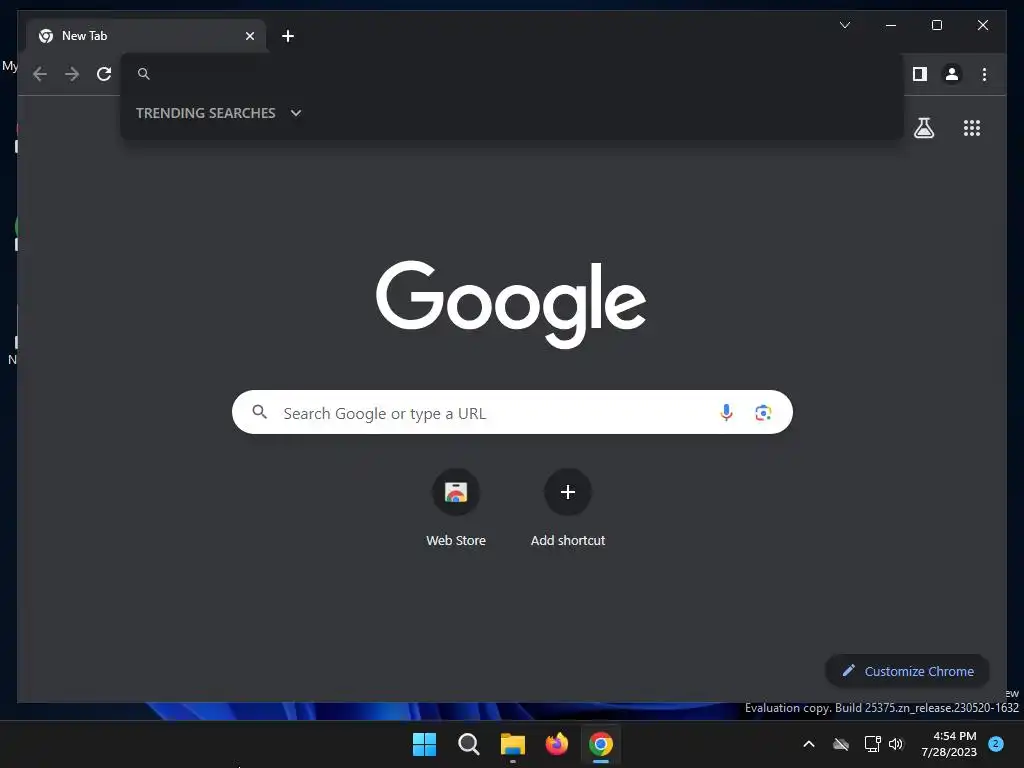Open the clock and date panel
The image size is (1024, 768).
click(x=949, y=744)
